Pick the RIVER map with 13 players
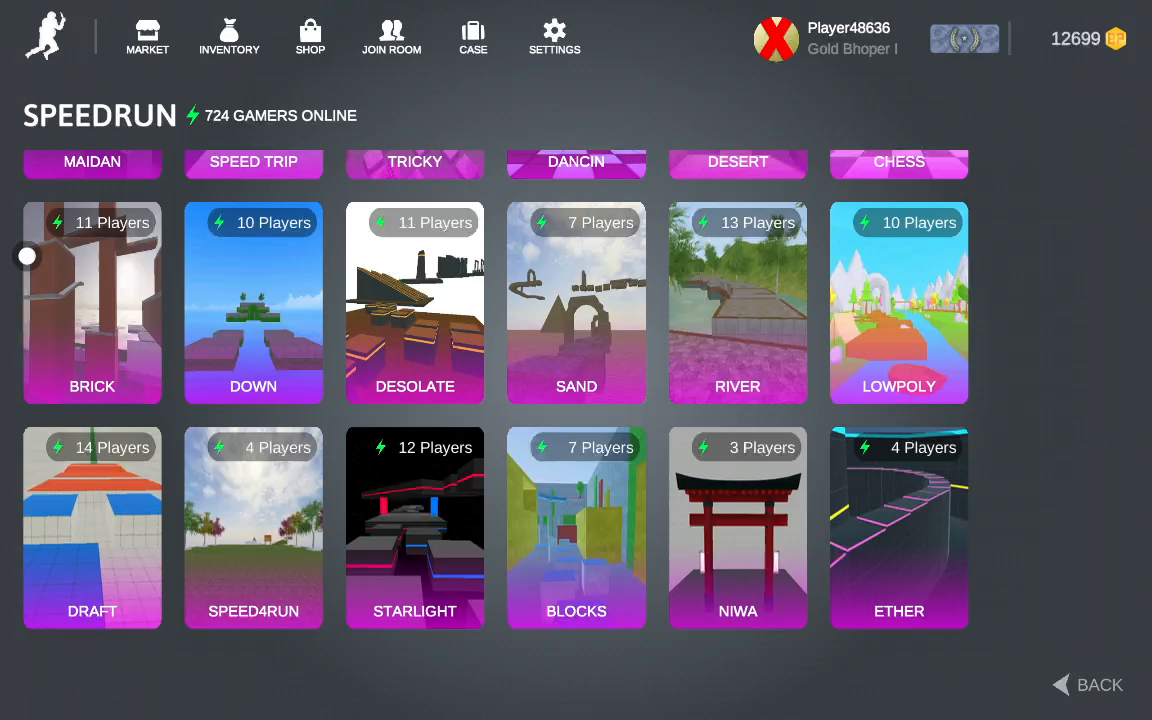The height and width of the screenshot is (720, 1152). coord(738,303)
